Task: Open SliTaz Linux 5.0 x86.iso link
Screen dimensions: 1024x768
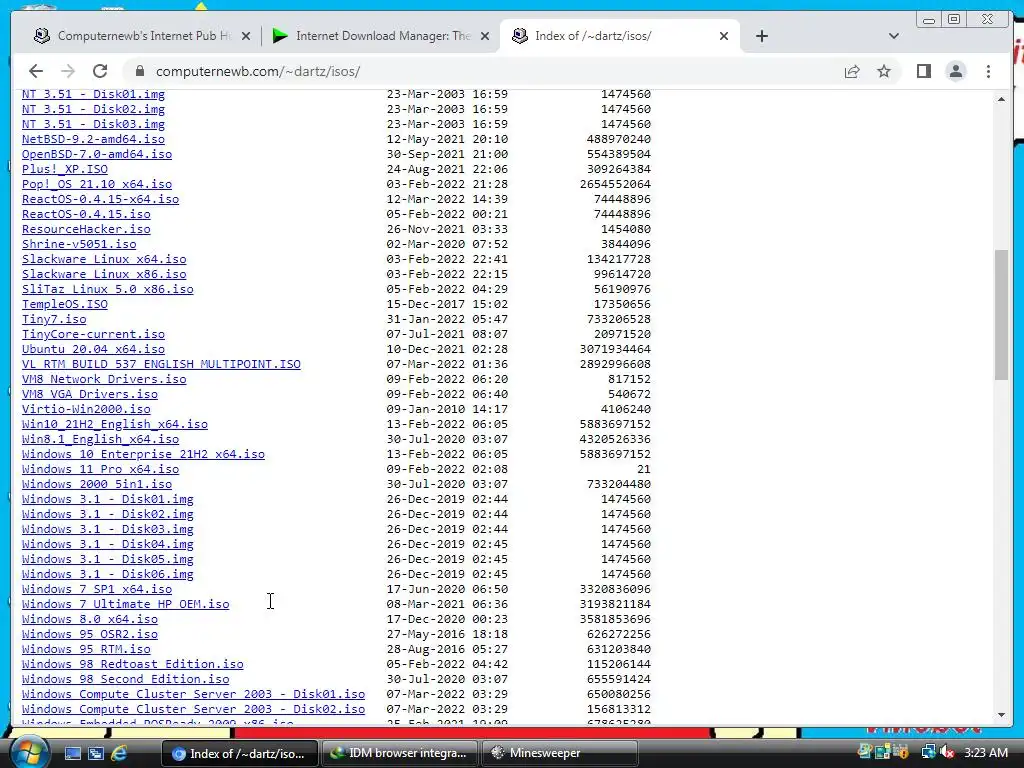Action: 108,289
